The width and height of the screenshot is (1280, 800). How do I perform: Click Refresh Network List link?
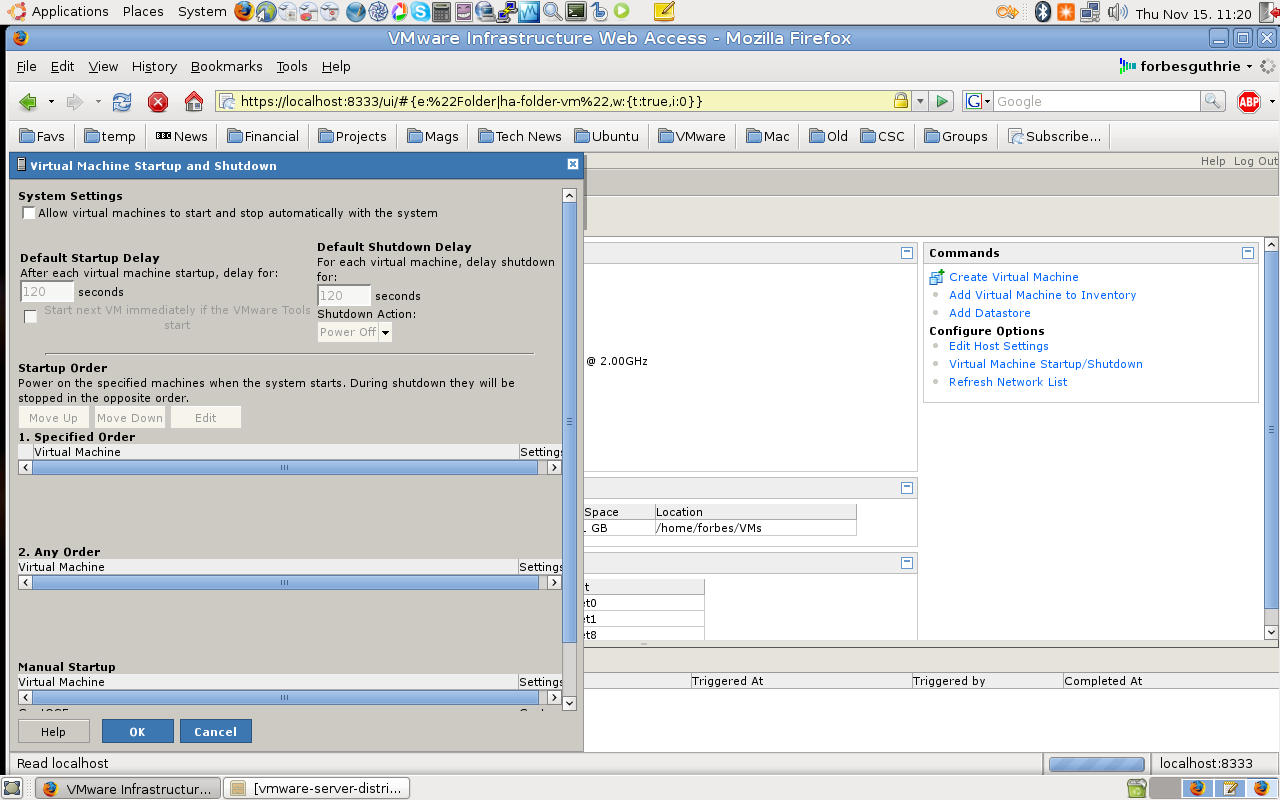point(1008,382)
